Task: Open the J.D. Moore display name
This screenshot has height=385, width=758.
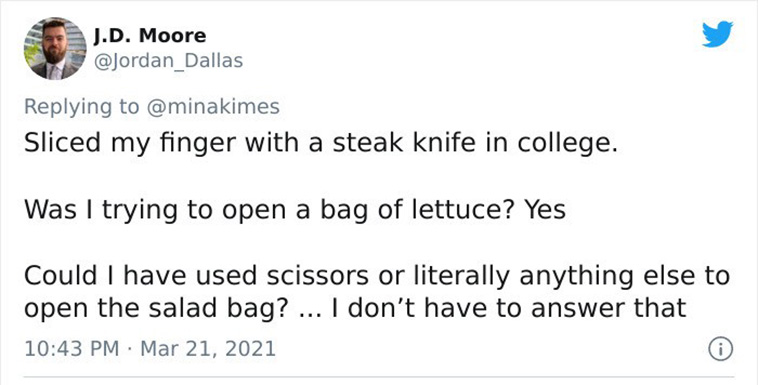Action: [x=149, y=35]
